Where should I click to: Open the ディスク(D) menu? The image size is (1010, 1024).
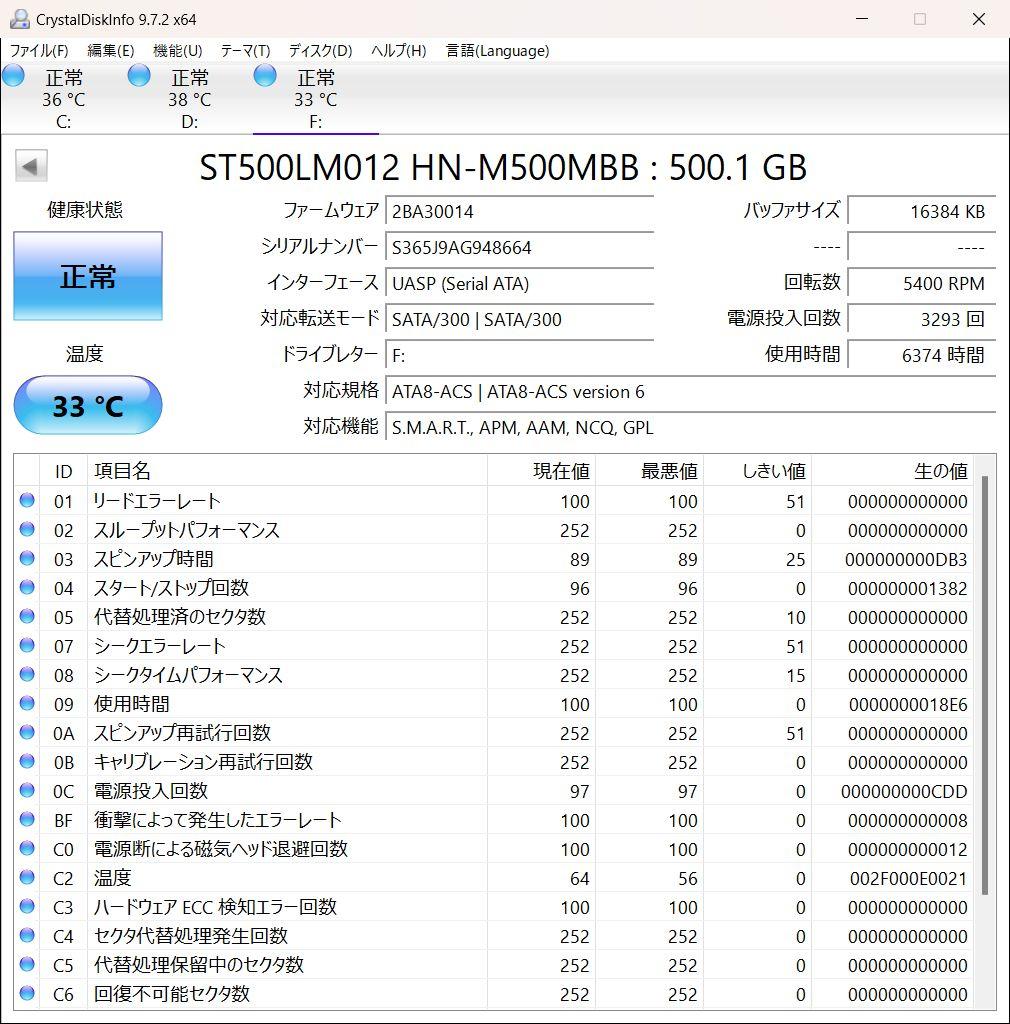[x=321, y=50]
